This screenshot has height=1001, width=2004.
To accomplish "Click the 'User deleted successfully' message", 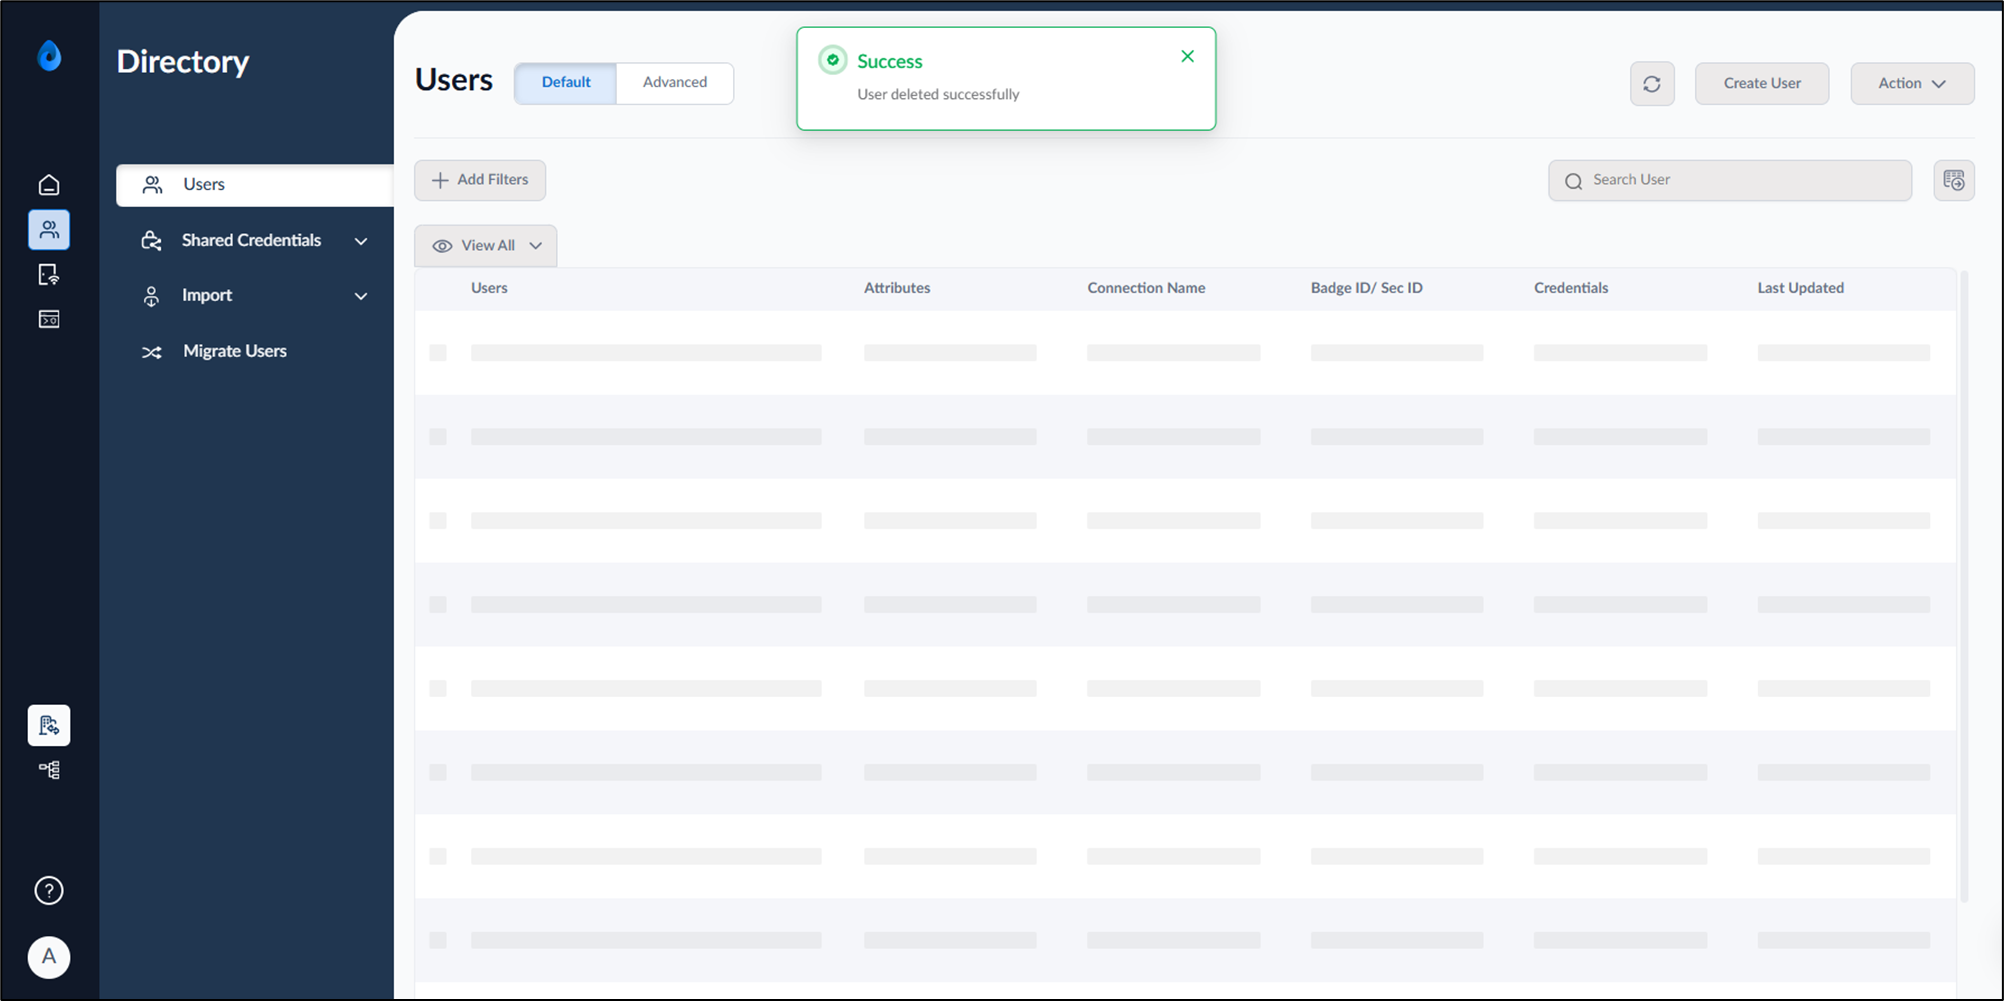I will (x=938, y=94).
